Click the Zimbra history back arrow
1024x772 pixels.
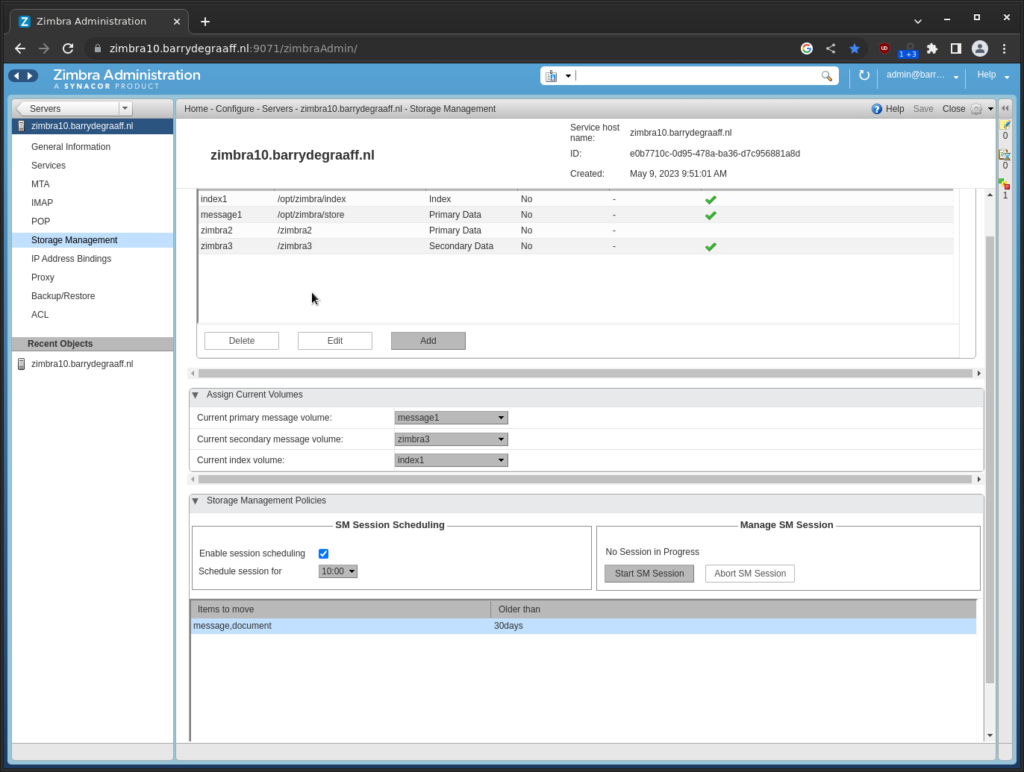pyautogui.click(x=17, y=76)
